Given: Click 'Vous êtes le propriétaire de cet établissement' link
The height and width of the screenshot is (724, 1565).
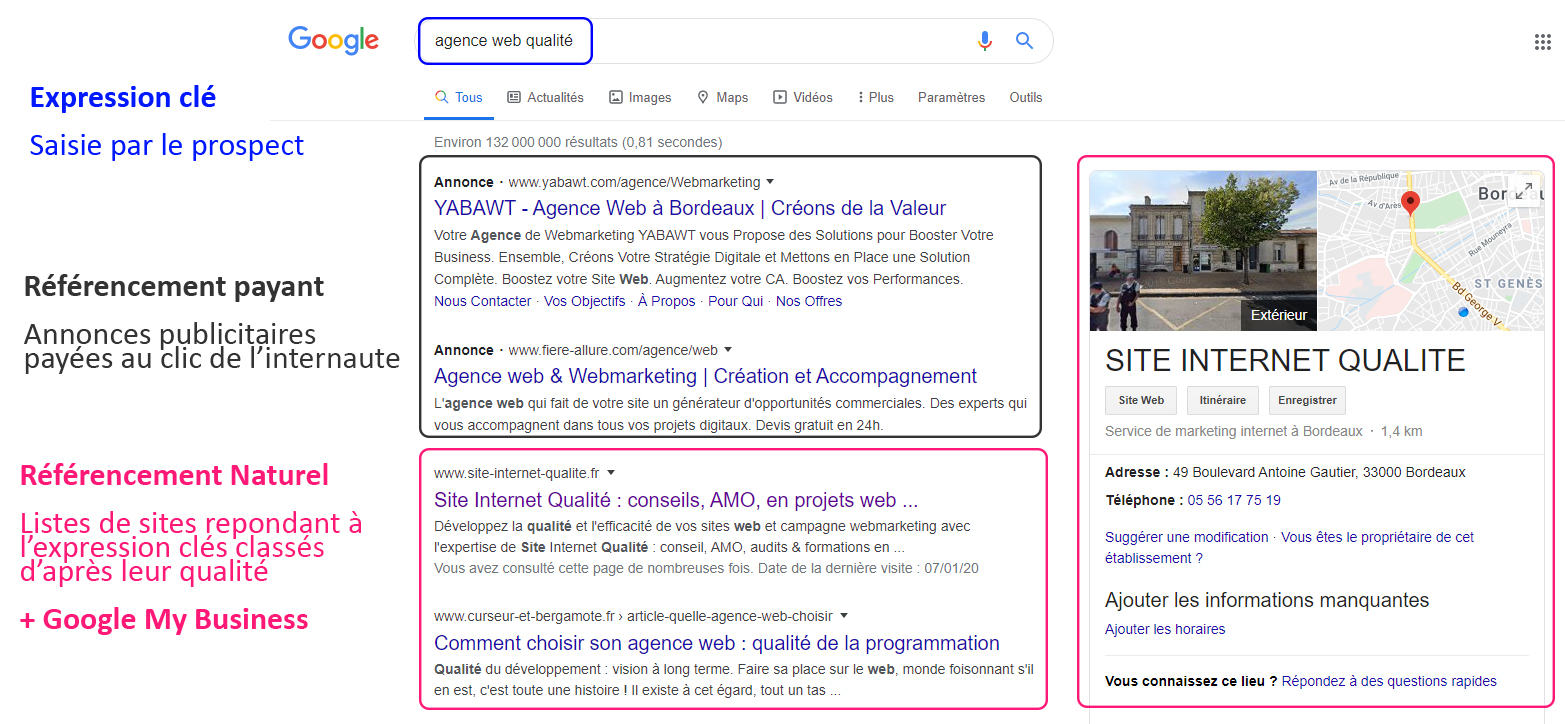Looking at the screenshot, I should point(1289,547).
